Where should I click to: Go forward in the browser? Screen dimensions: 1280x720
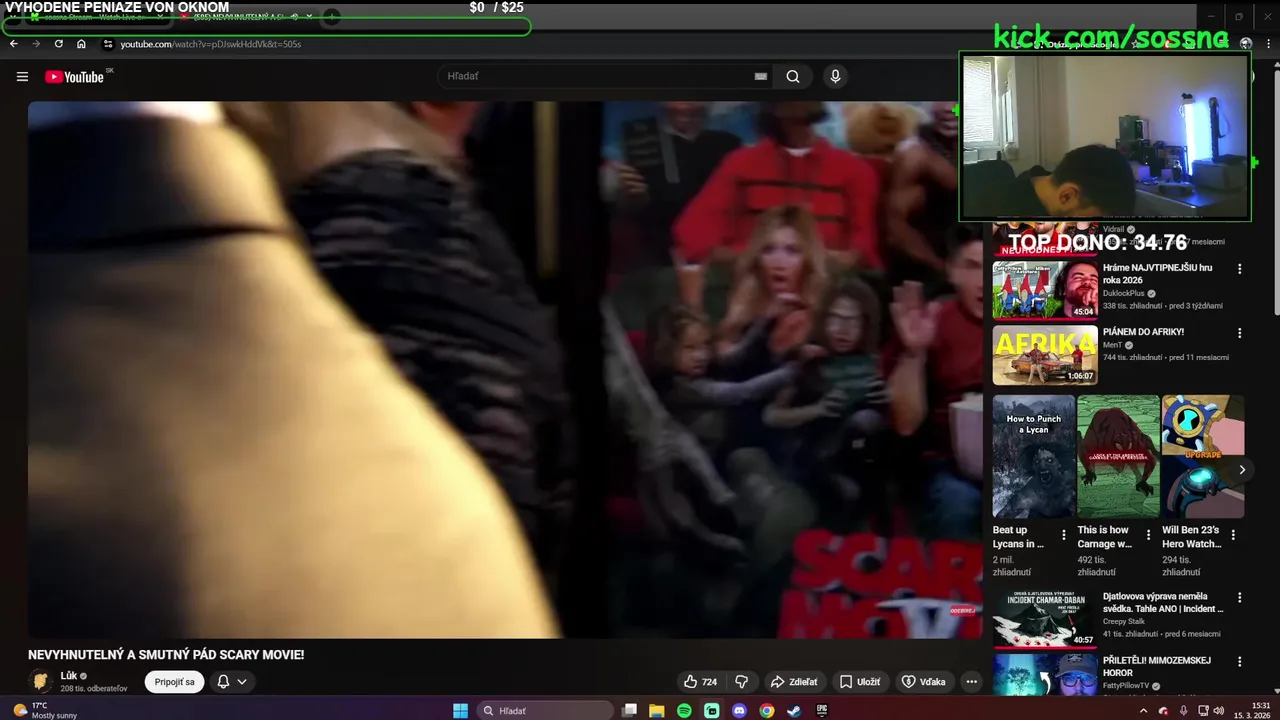(36, 44)
